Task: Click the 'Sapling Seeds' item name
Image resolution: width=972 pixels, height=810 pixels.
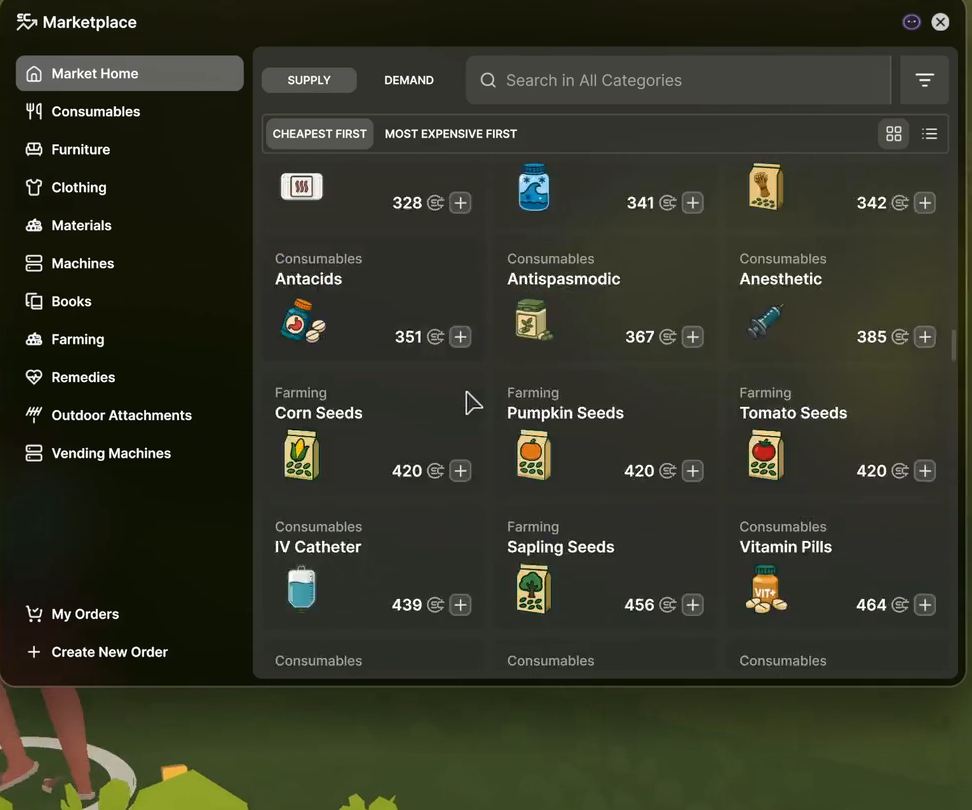Action: click(x=560, y=547)
